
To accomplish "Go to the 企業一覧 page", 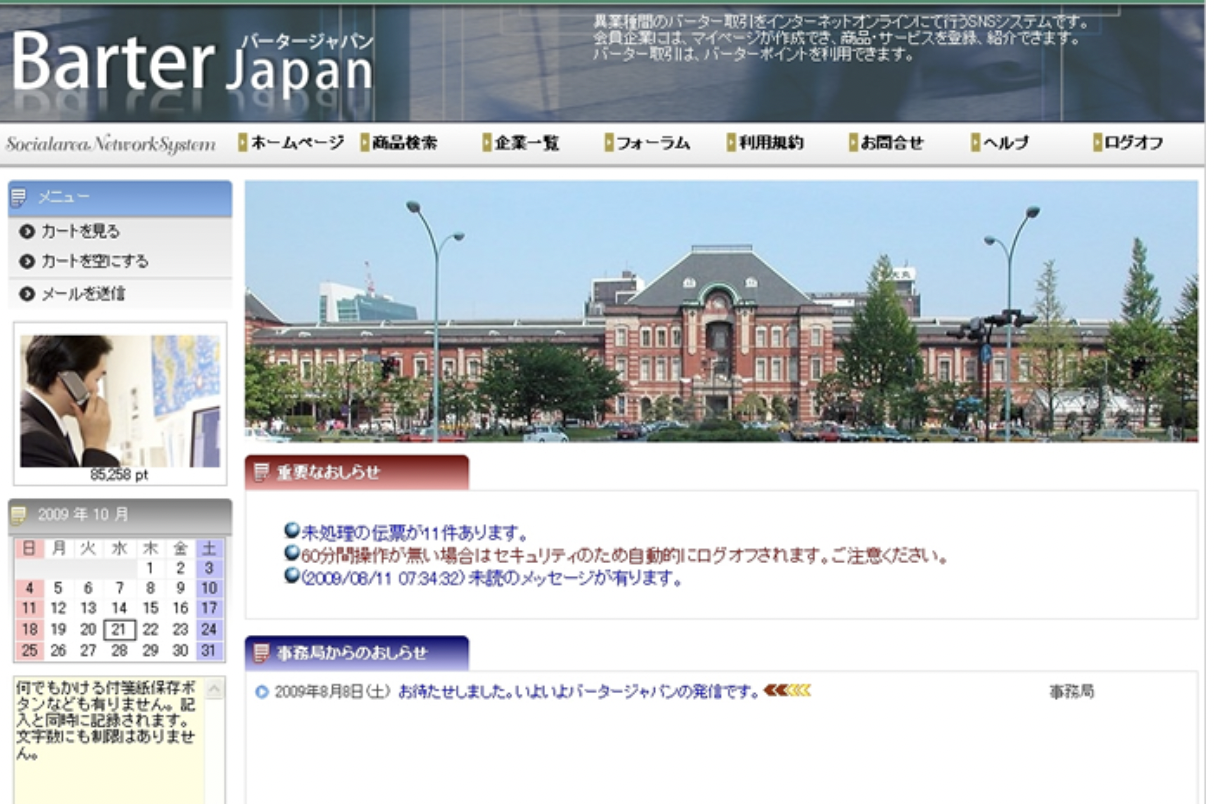I will click(x=525, y=143).
